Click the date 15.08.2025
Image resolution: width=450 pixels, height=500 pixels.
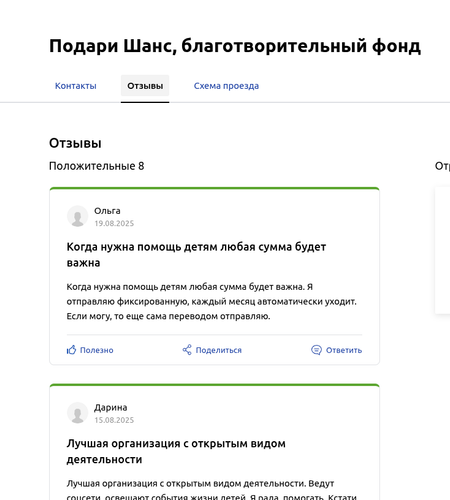tap(114, 420)
